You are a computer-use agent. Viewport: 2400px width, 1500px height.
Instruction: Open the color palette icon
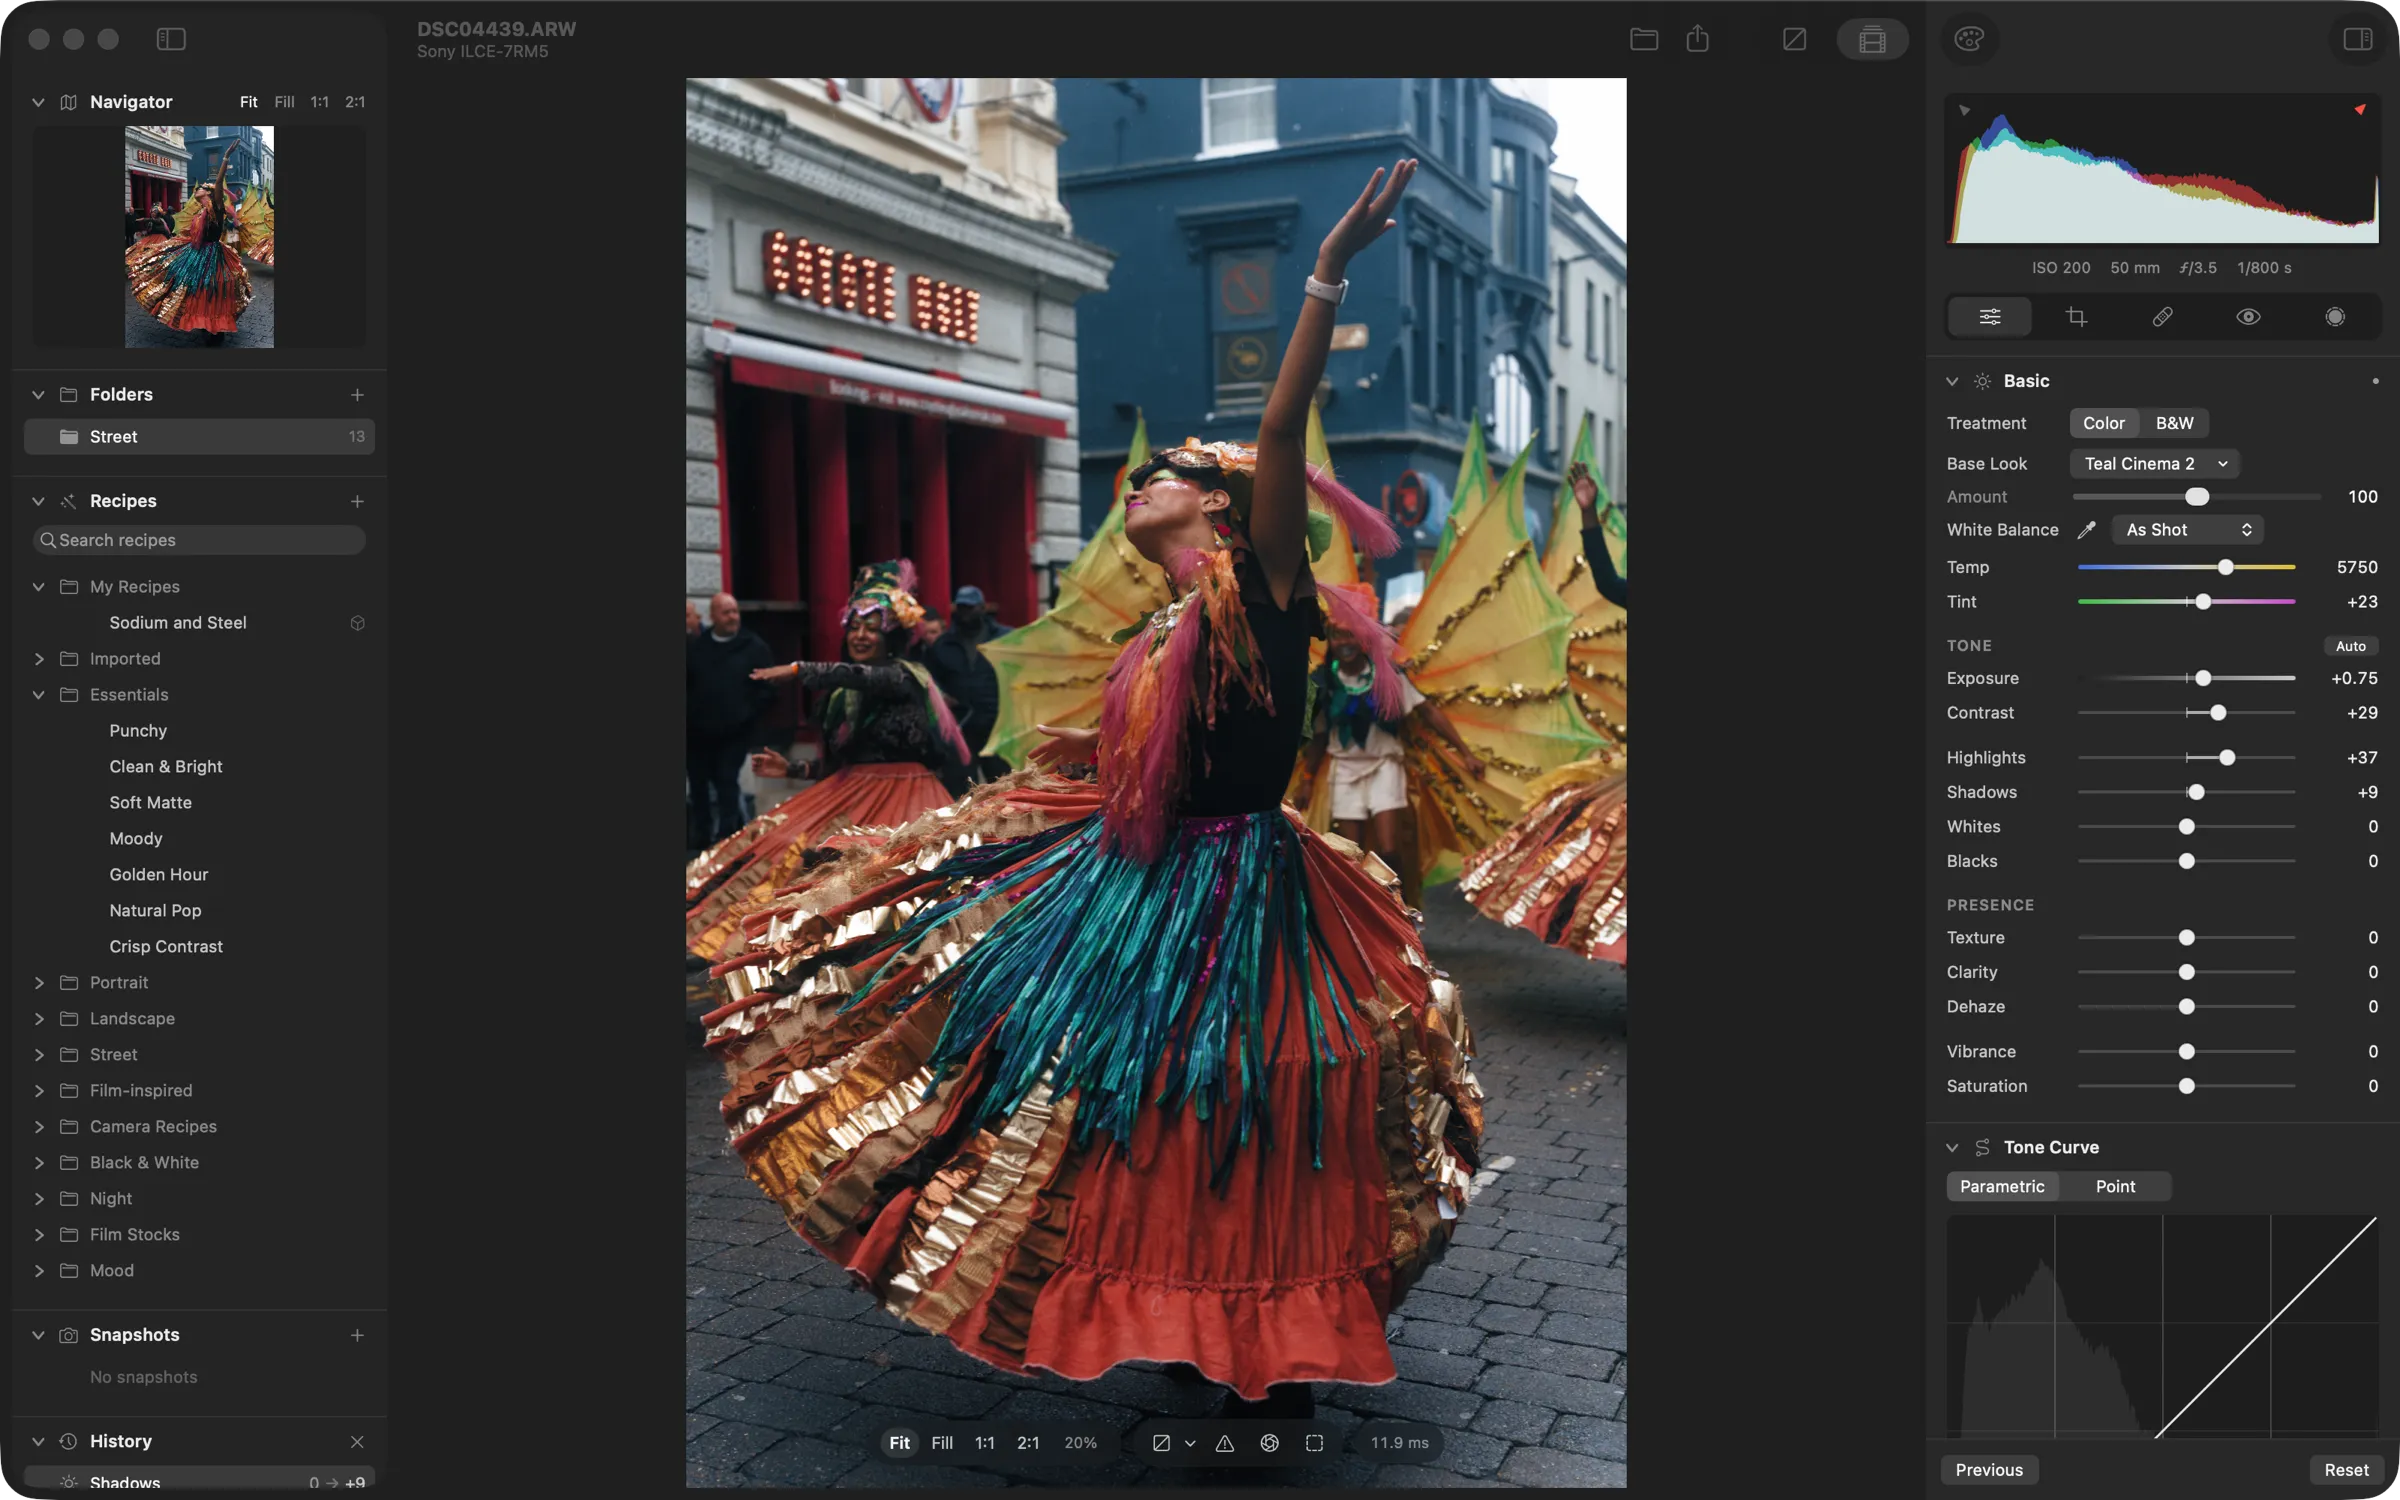tap(1969, 39)
